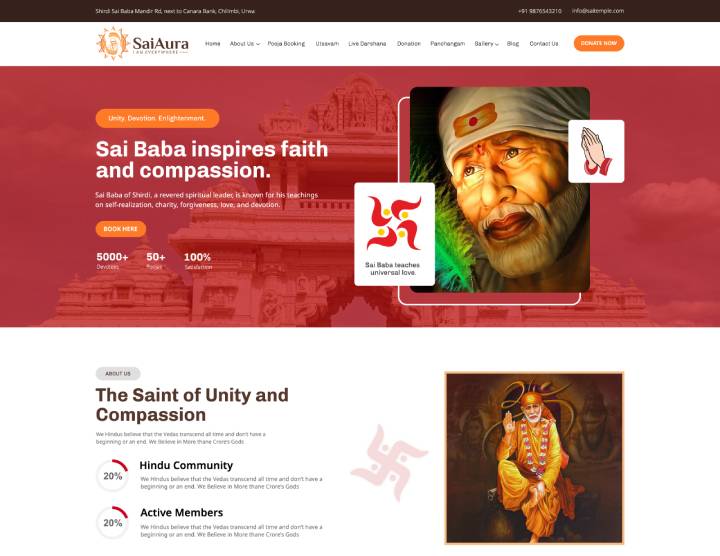
Task: Click the red swastik symbol card
Action: (394, 234)
